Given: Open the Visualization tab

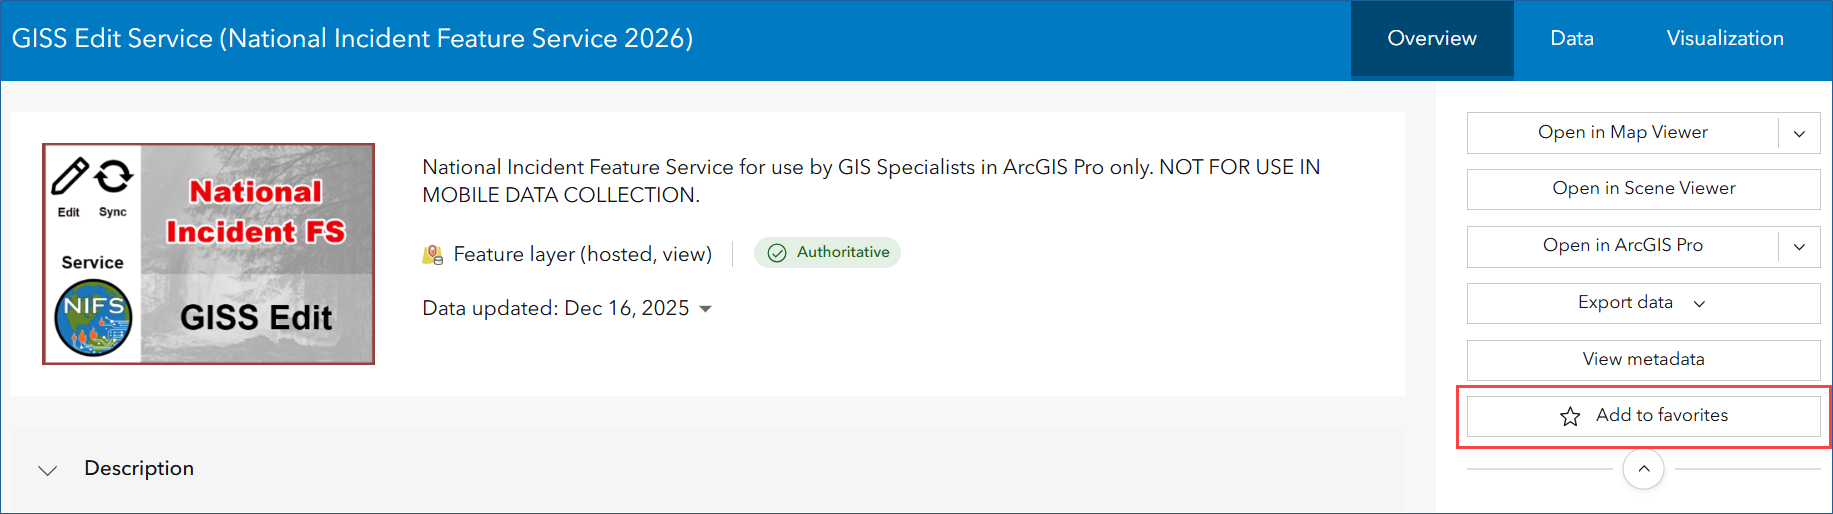Looking at the screenshot, I should (x=1724, y=39).
